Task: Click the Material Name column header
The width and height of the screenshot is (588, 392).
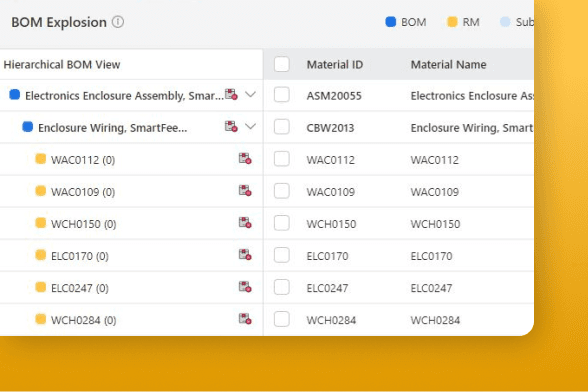Action: (x=448, y=65)
